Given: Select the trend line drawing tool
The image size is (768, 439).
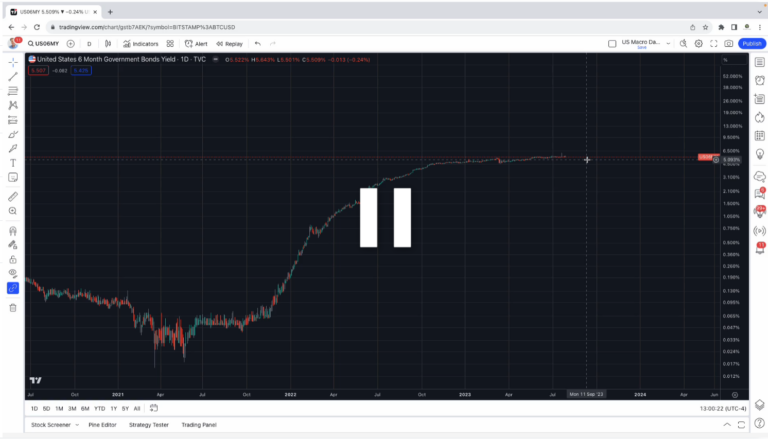Looking at the screenshot, I should (13, 76).
